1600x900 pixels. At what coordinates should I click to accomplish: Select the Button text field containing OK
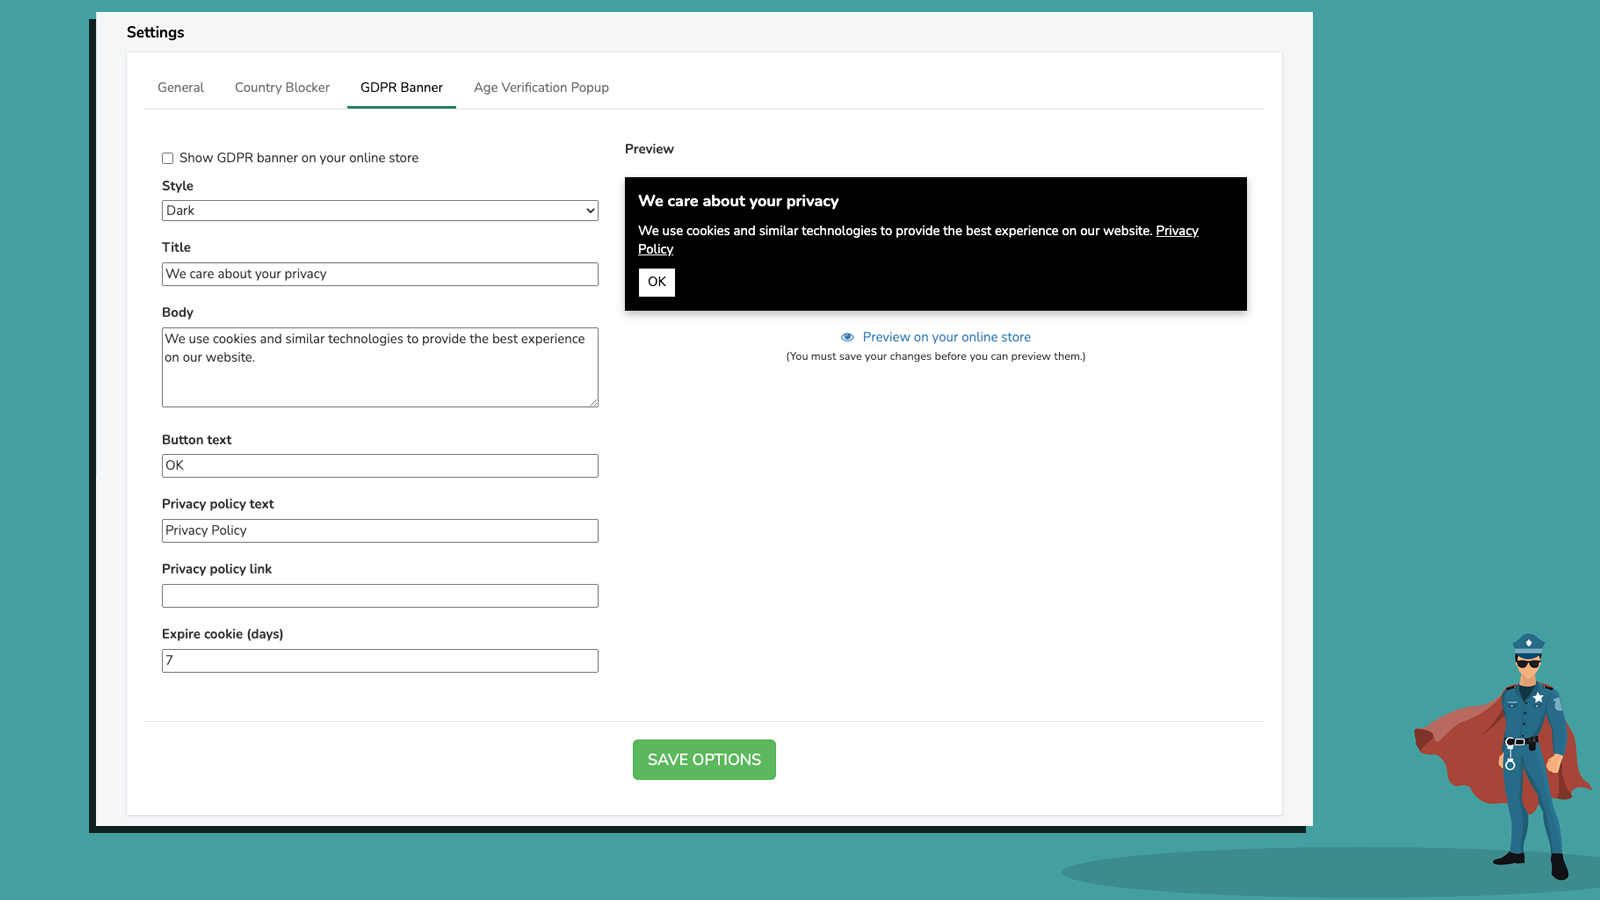pyautogui.click(x=380, y=465)
